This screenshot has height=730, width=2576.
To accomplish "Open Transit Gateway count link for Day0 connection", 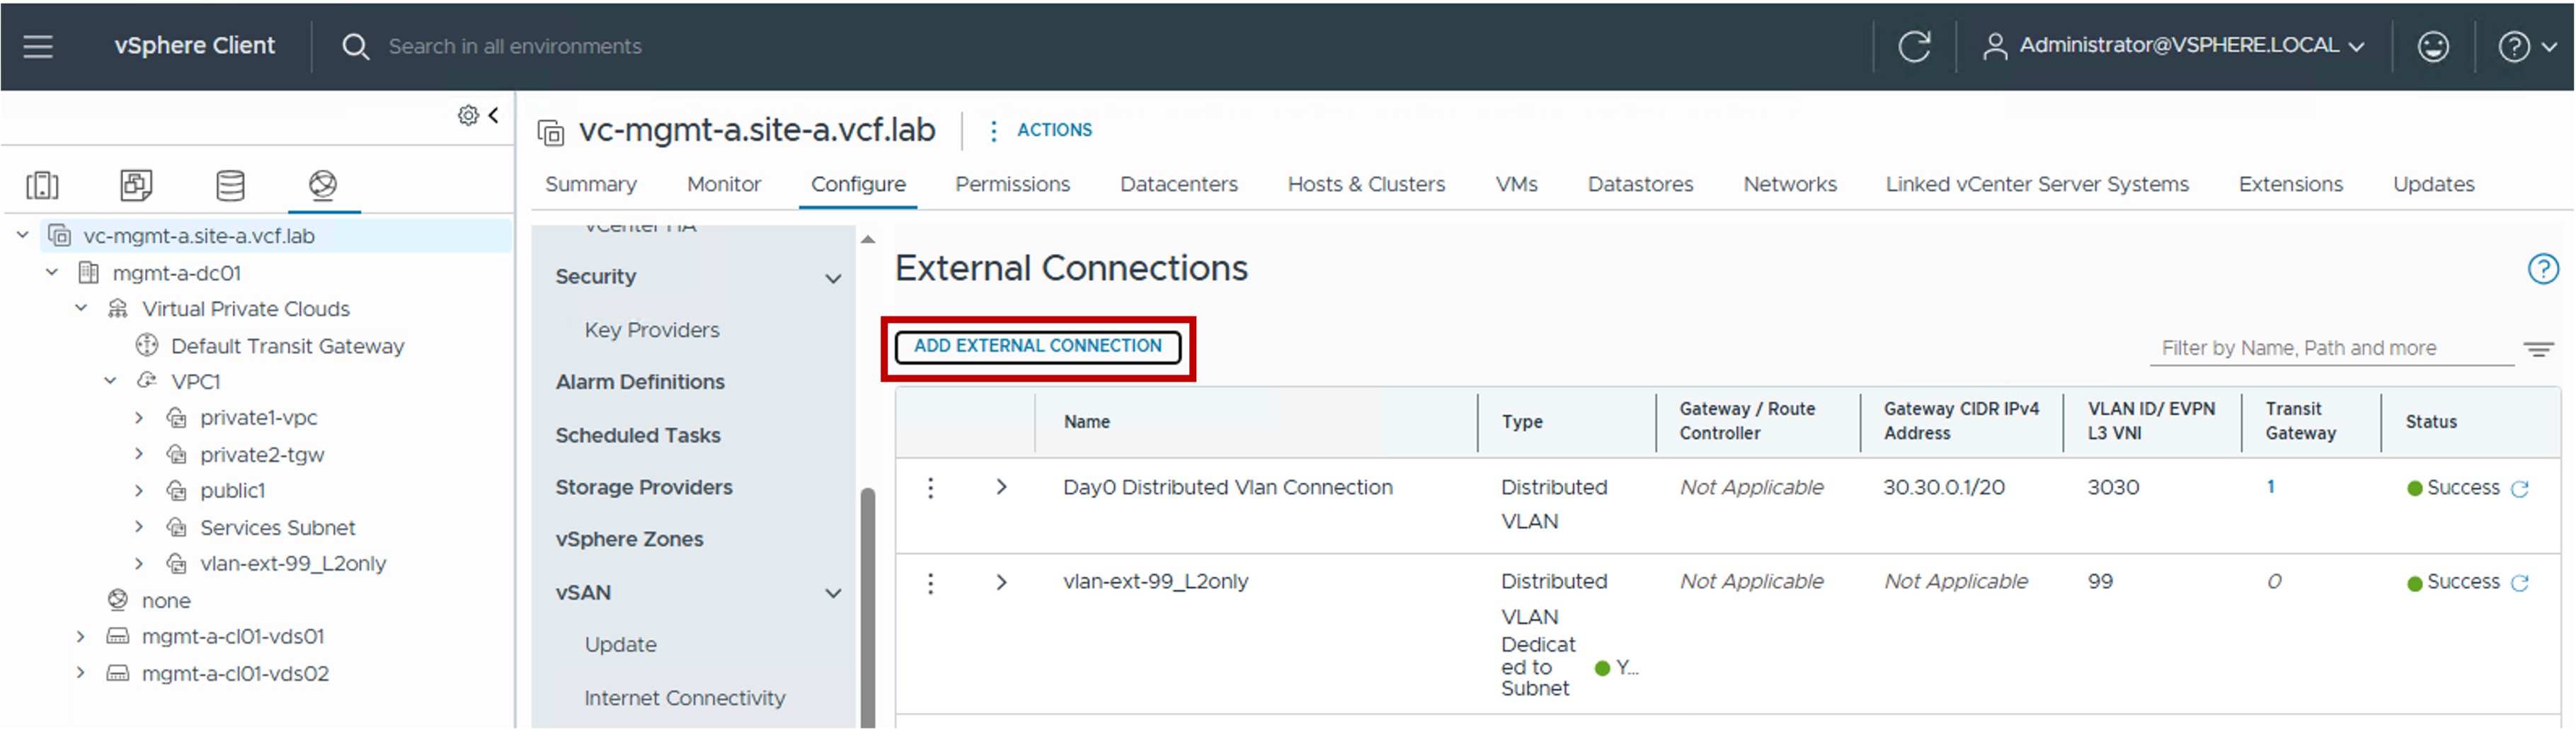I will pyautogui.click(x=2270, y=488).
